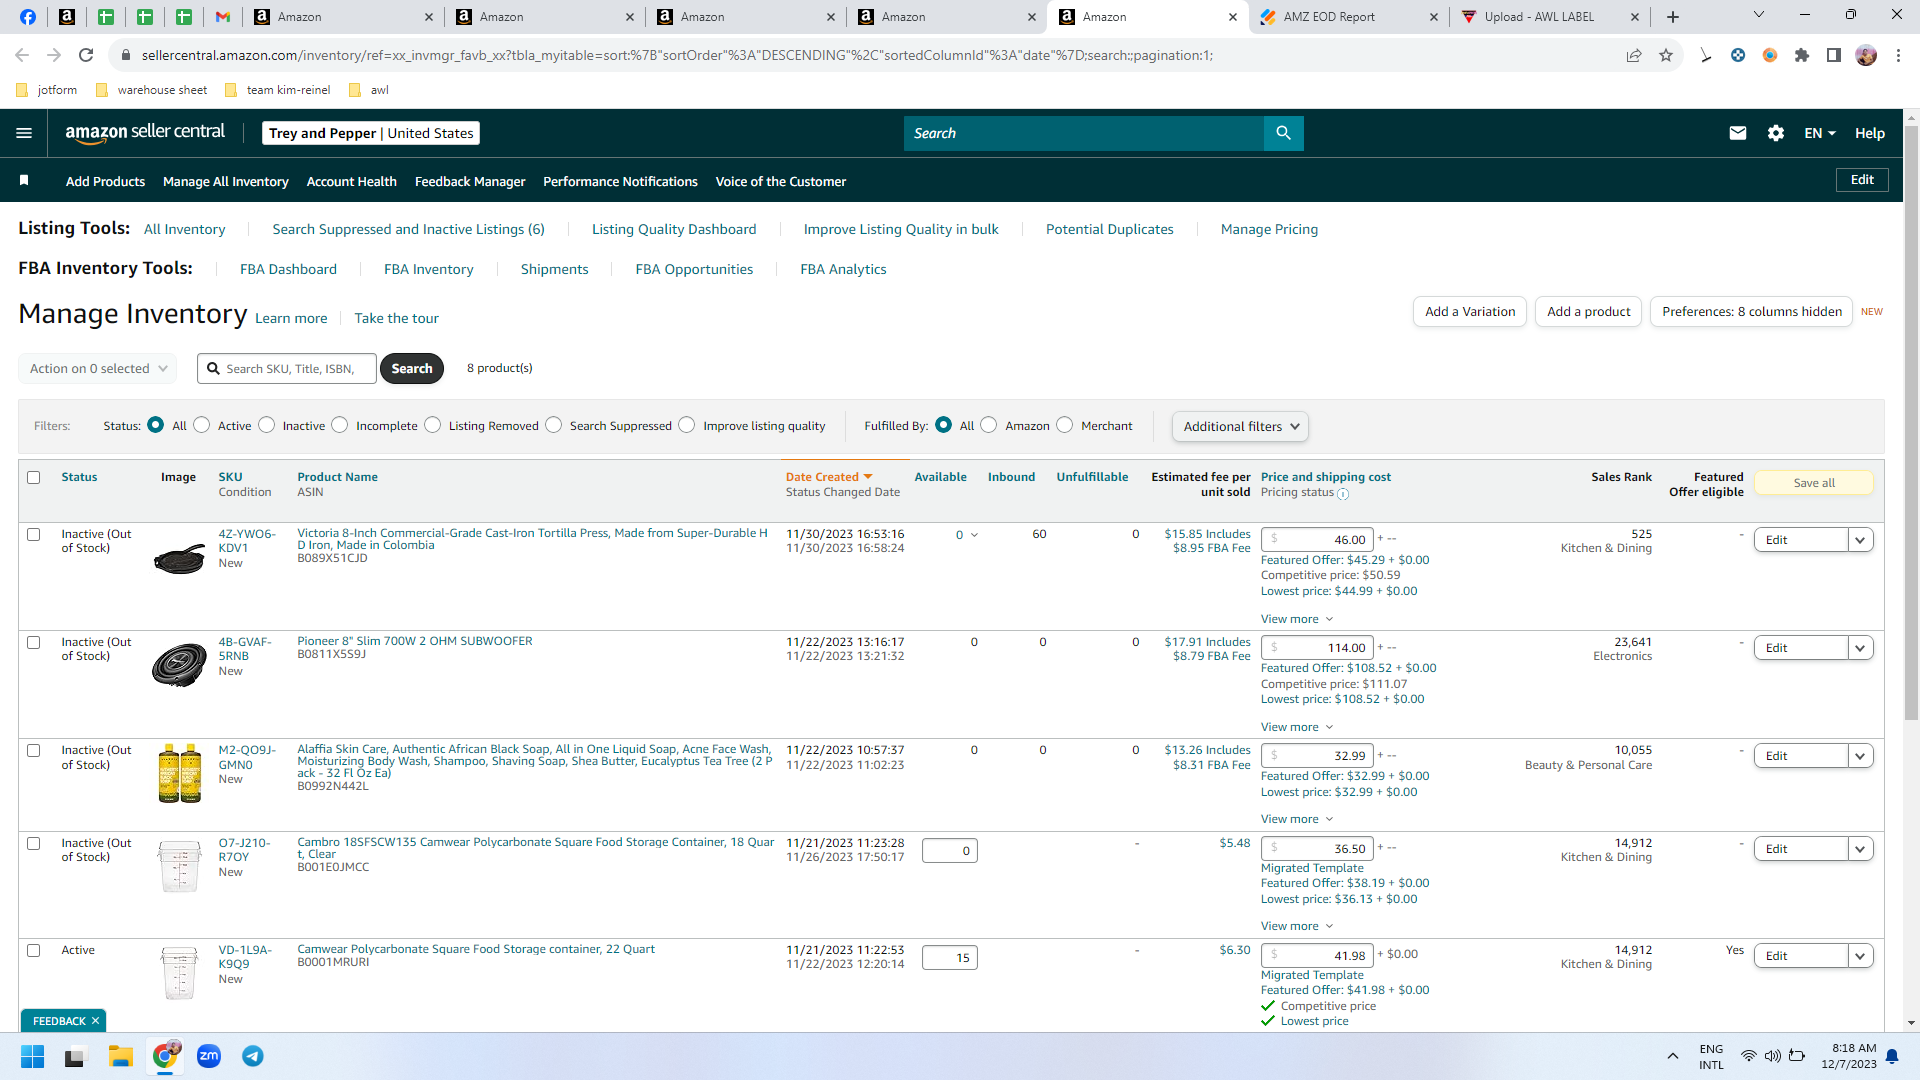This screenshot has width=1920, height=1080.
Task: Go to Voice of the Customer
Action: (781, 181)
